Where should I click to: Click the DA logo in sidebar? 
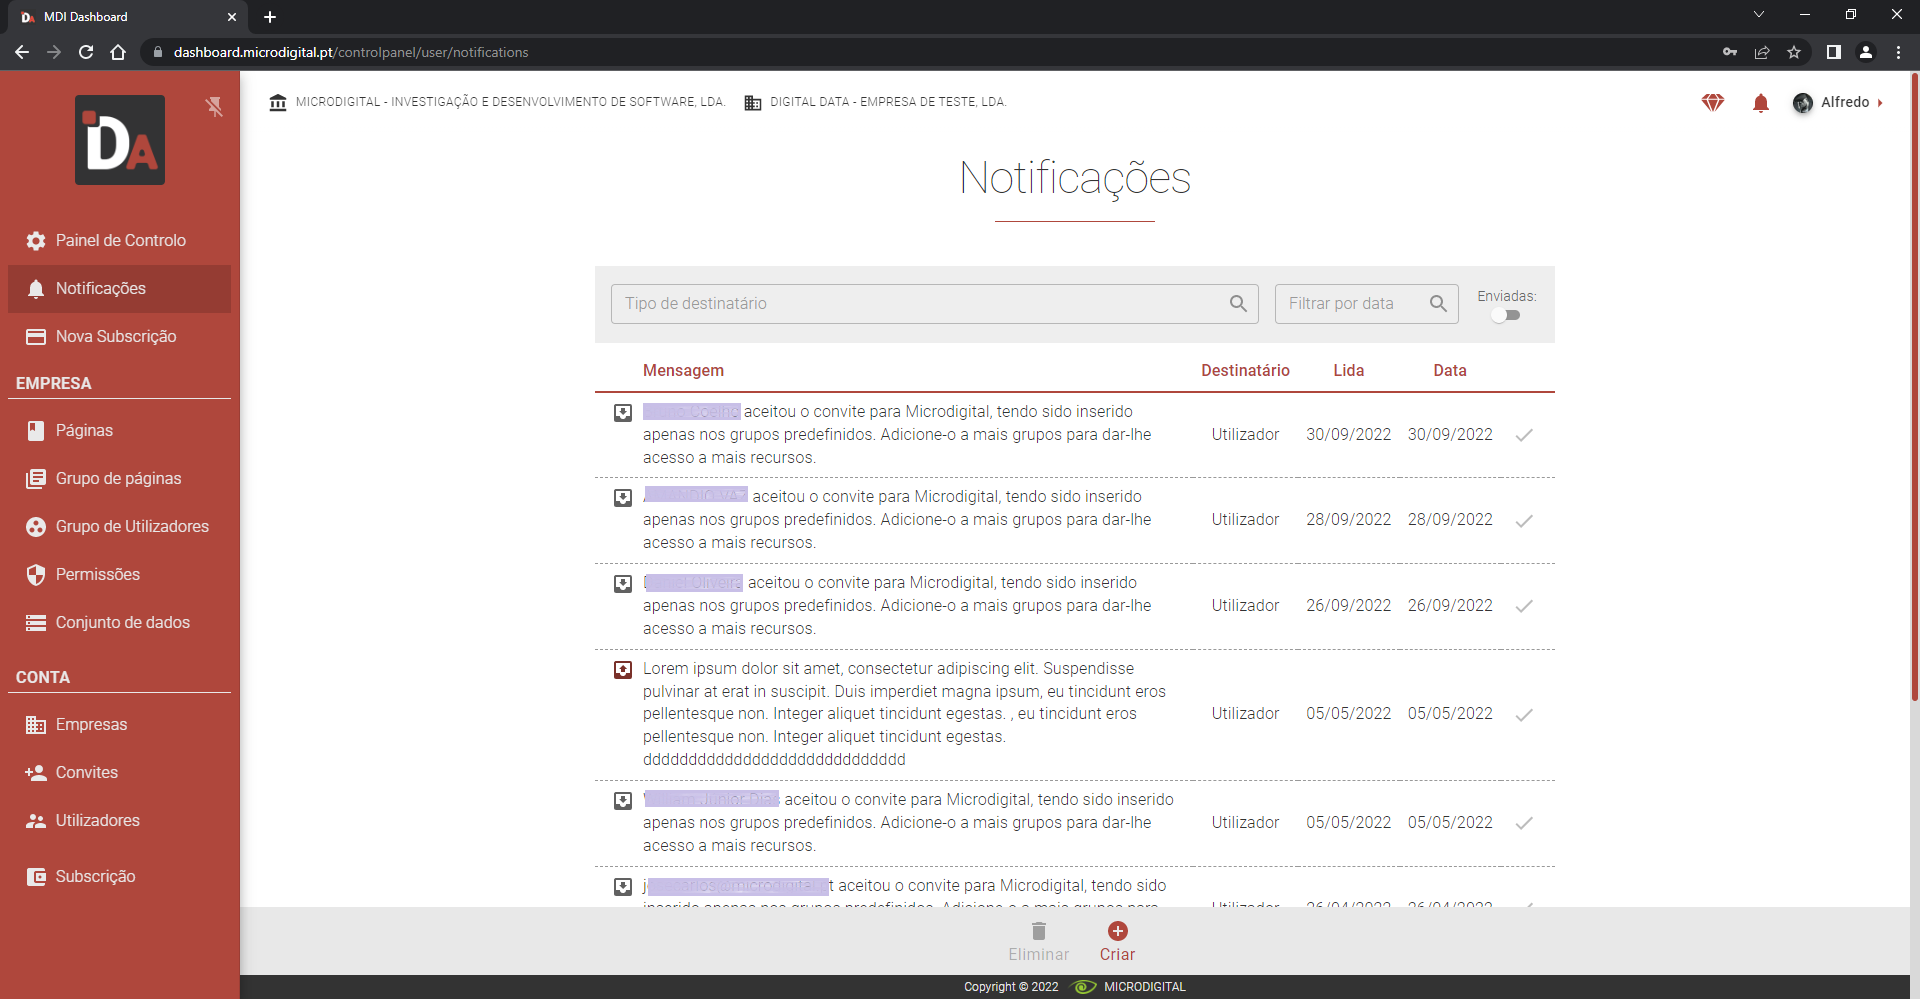[x=120, y=140]
